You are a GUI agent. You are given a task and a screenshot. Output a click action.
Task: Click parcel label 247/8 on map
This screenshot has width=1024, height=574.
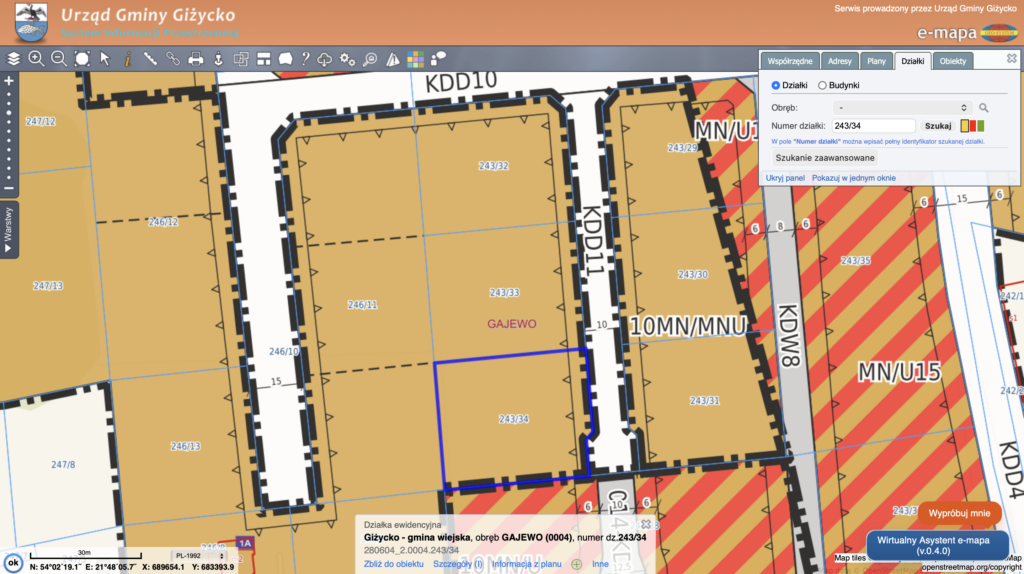point(63,465)
